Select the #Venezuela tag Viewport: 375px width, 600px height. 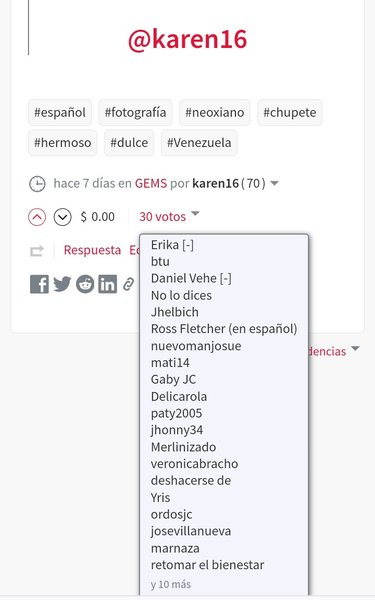[x=199, y=143]
